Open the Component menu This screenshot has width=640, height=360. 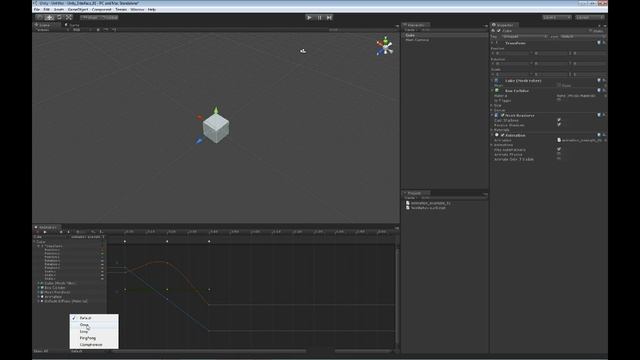[x=101, y=9]
